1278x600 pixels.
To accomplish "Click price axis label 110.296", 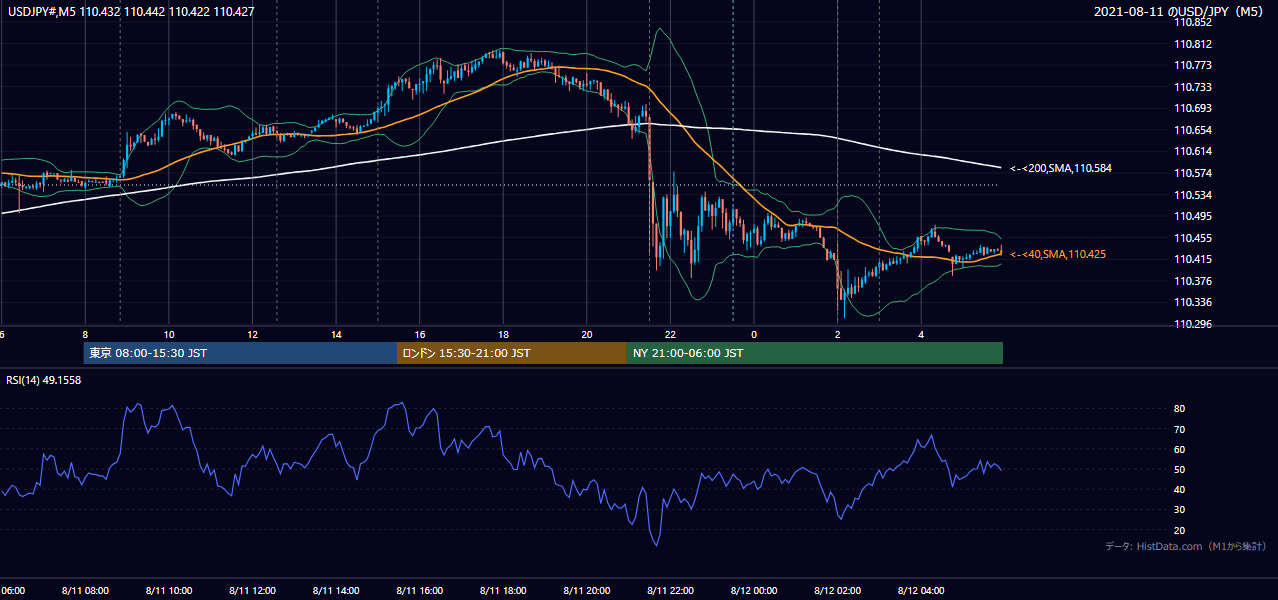I will [1192, 324].
